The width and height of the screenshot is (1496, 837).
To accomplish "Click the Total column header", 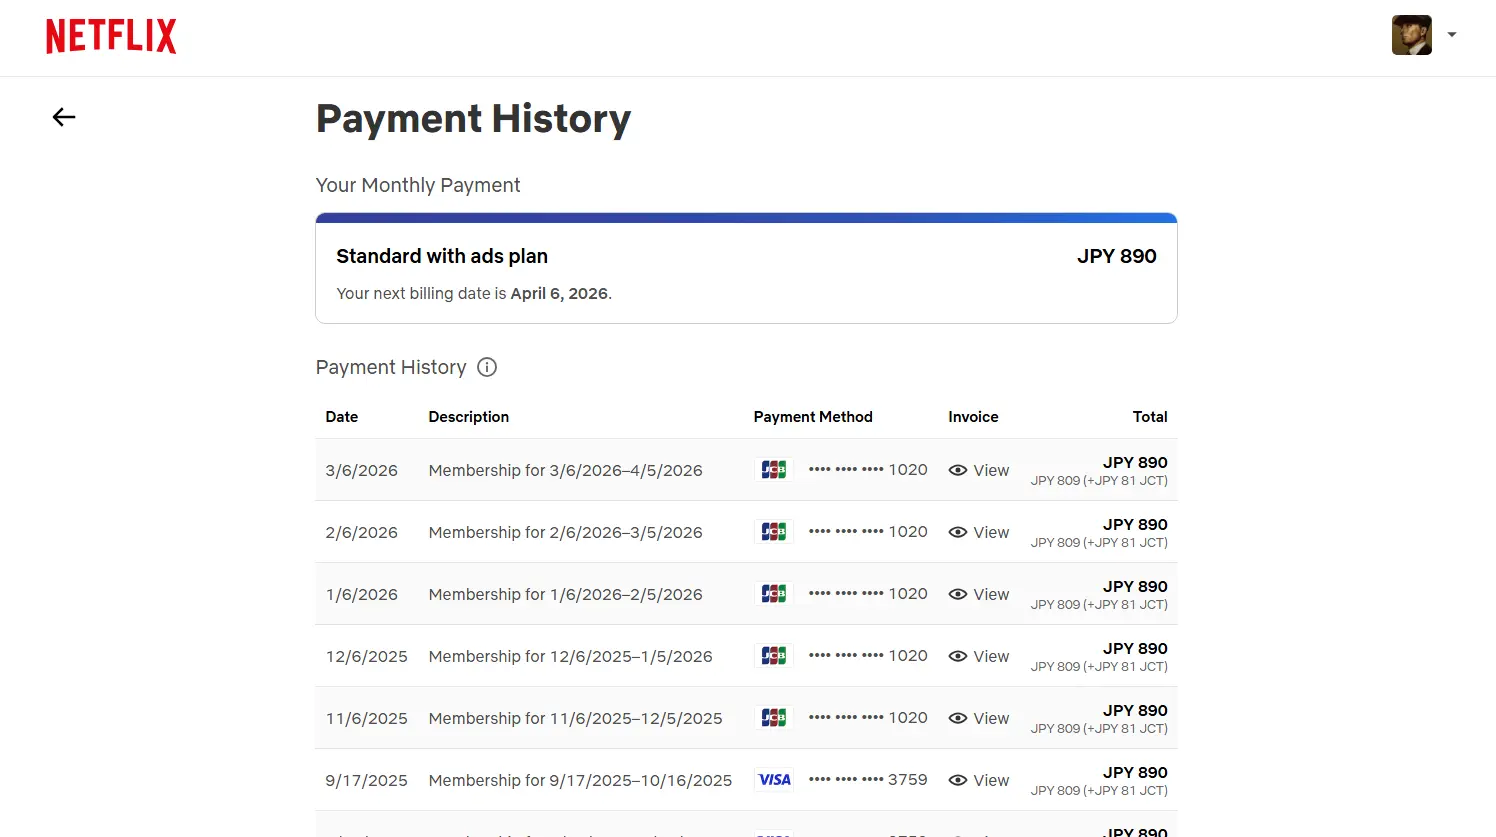I will tap(1150, 417).
